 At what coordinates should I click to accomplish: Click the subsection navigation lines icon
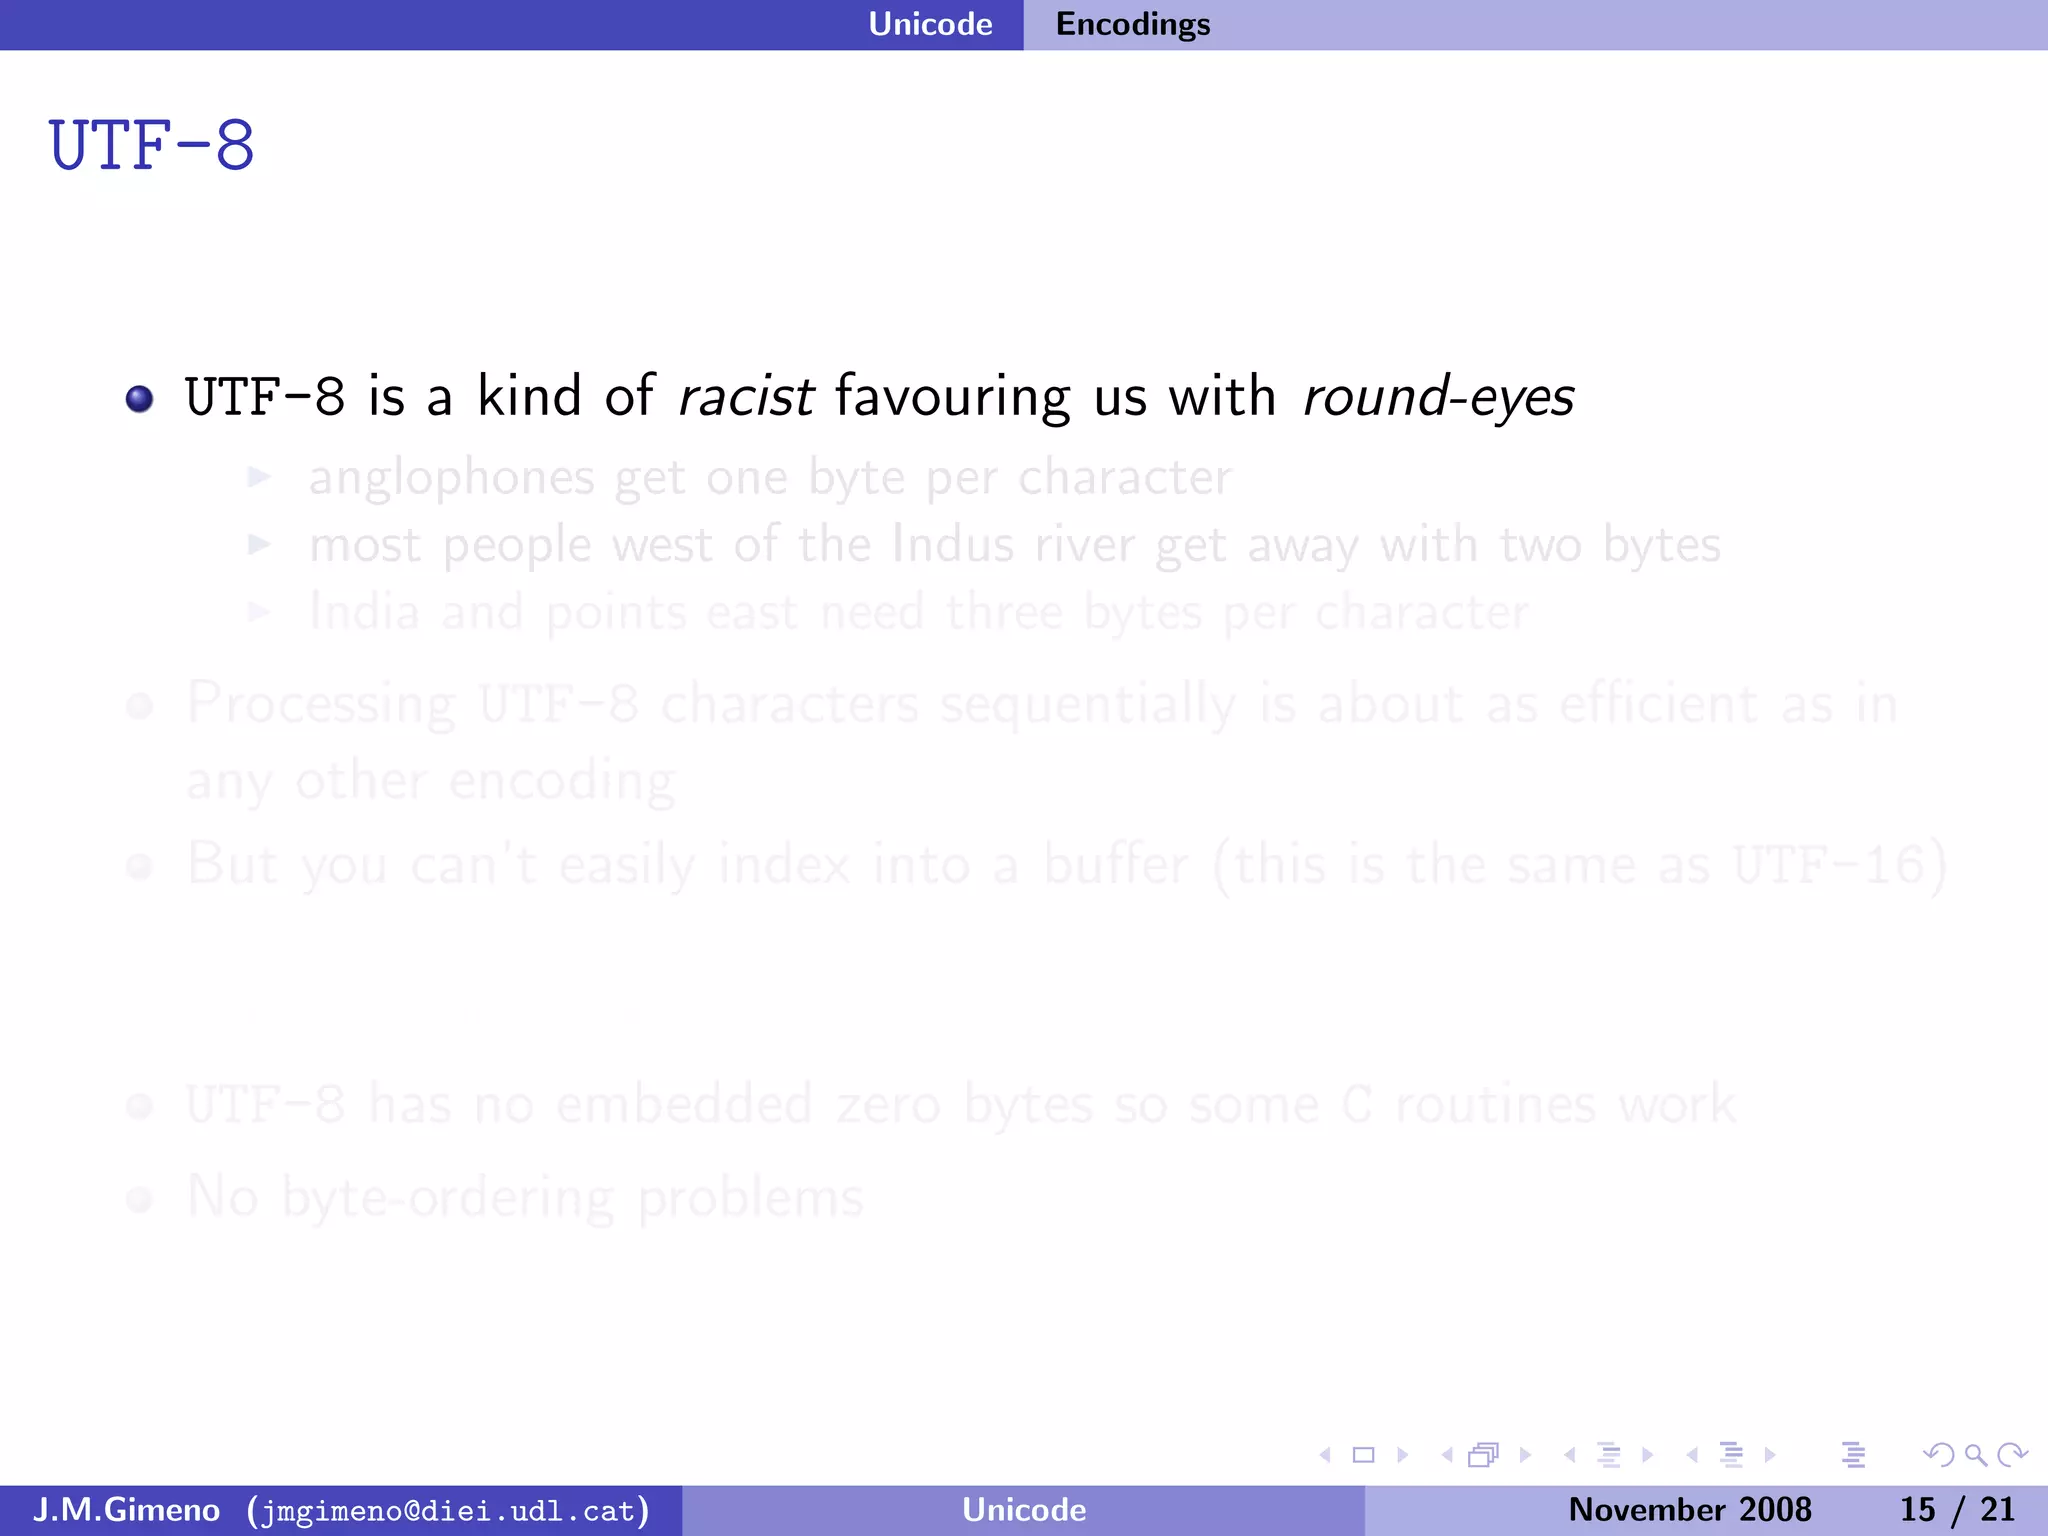click(x=1608, y=1455)
